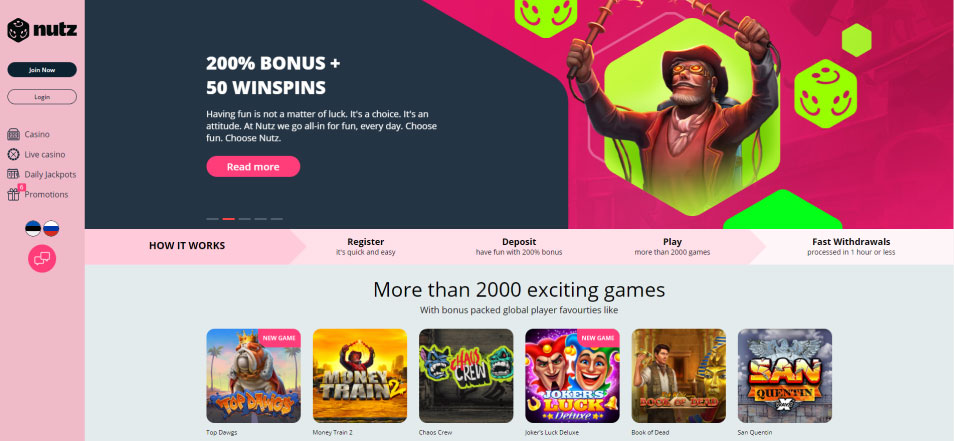The image size is (954, 441).
Task: Select the last carousel slide indicator
Action: 277,218
